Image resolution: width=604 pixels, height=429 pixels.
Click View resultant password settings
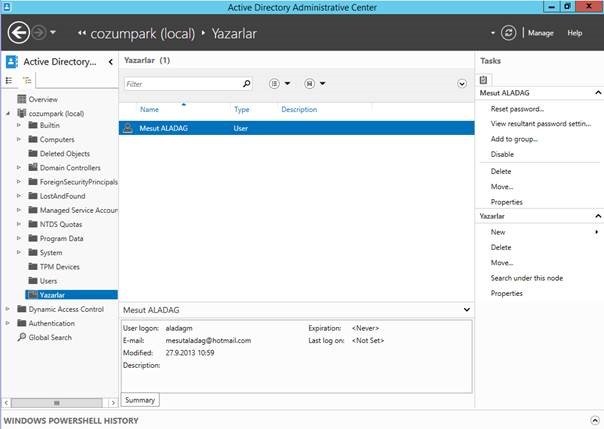coord(541,124)
